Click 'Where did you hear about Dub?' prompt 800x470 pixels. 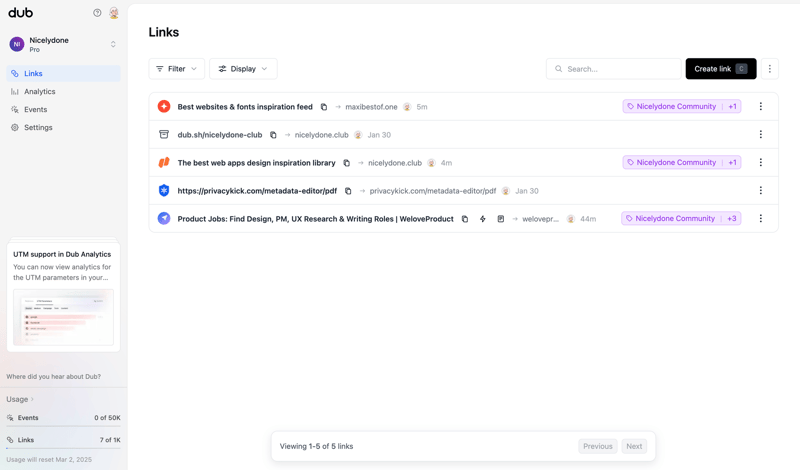tap(54, 377)
